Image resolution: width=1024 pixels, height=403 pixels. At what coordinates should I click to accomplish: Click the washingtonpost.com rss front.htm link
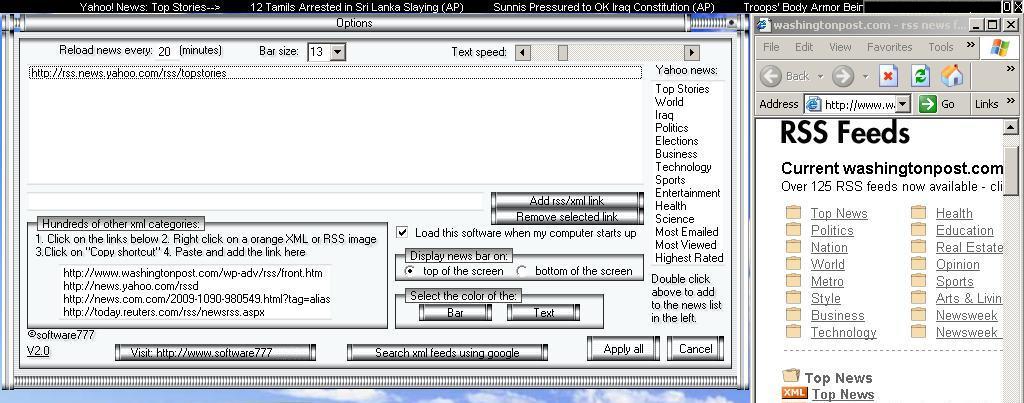point(193,273)
